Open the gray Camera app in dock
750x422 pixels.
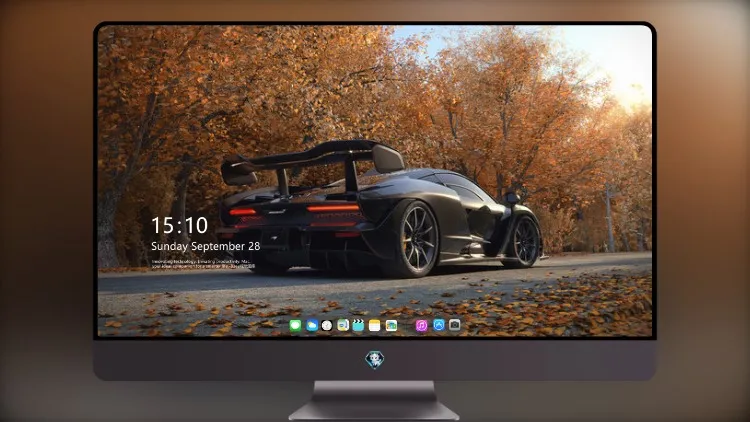pyautogui.click(x=455, y=325)
